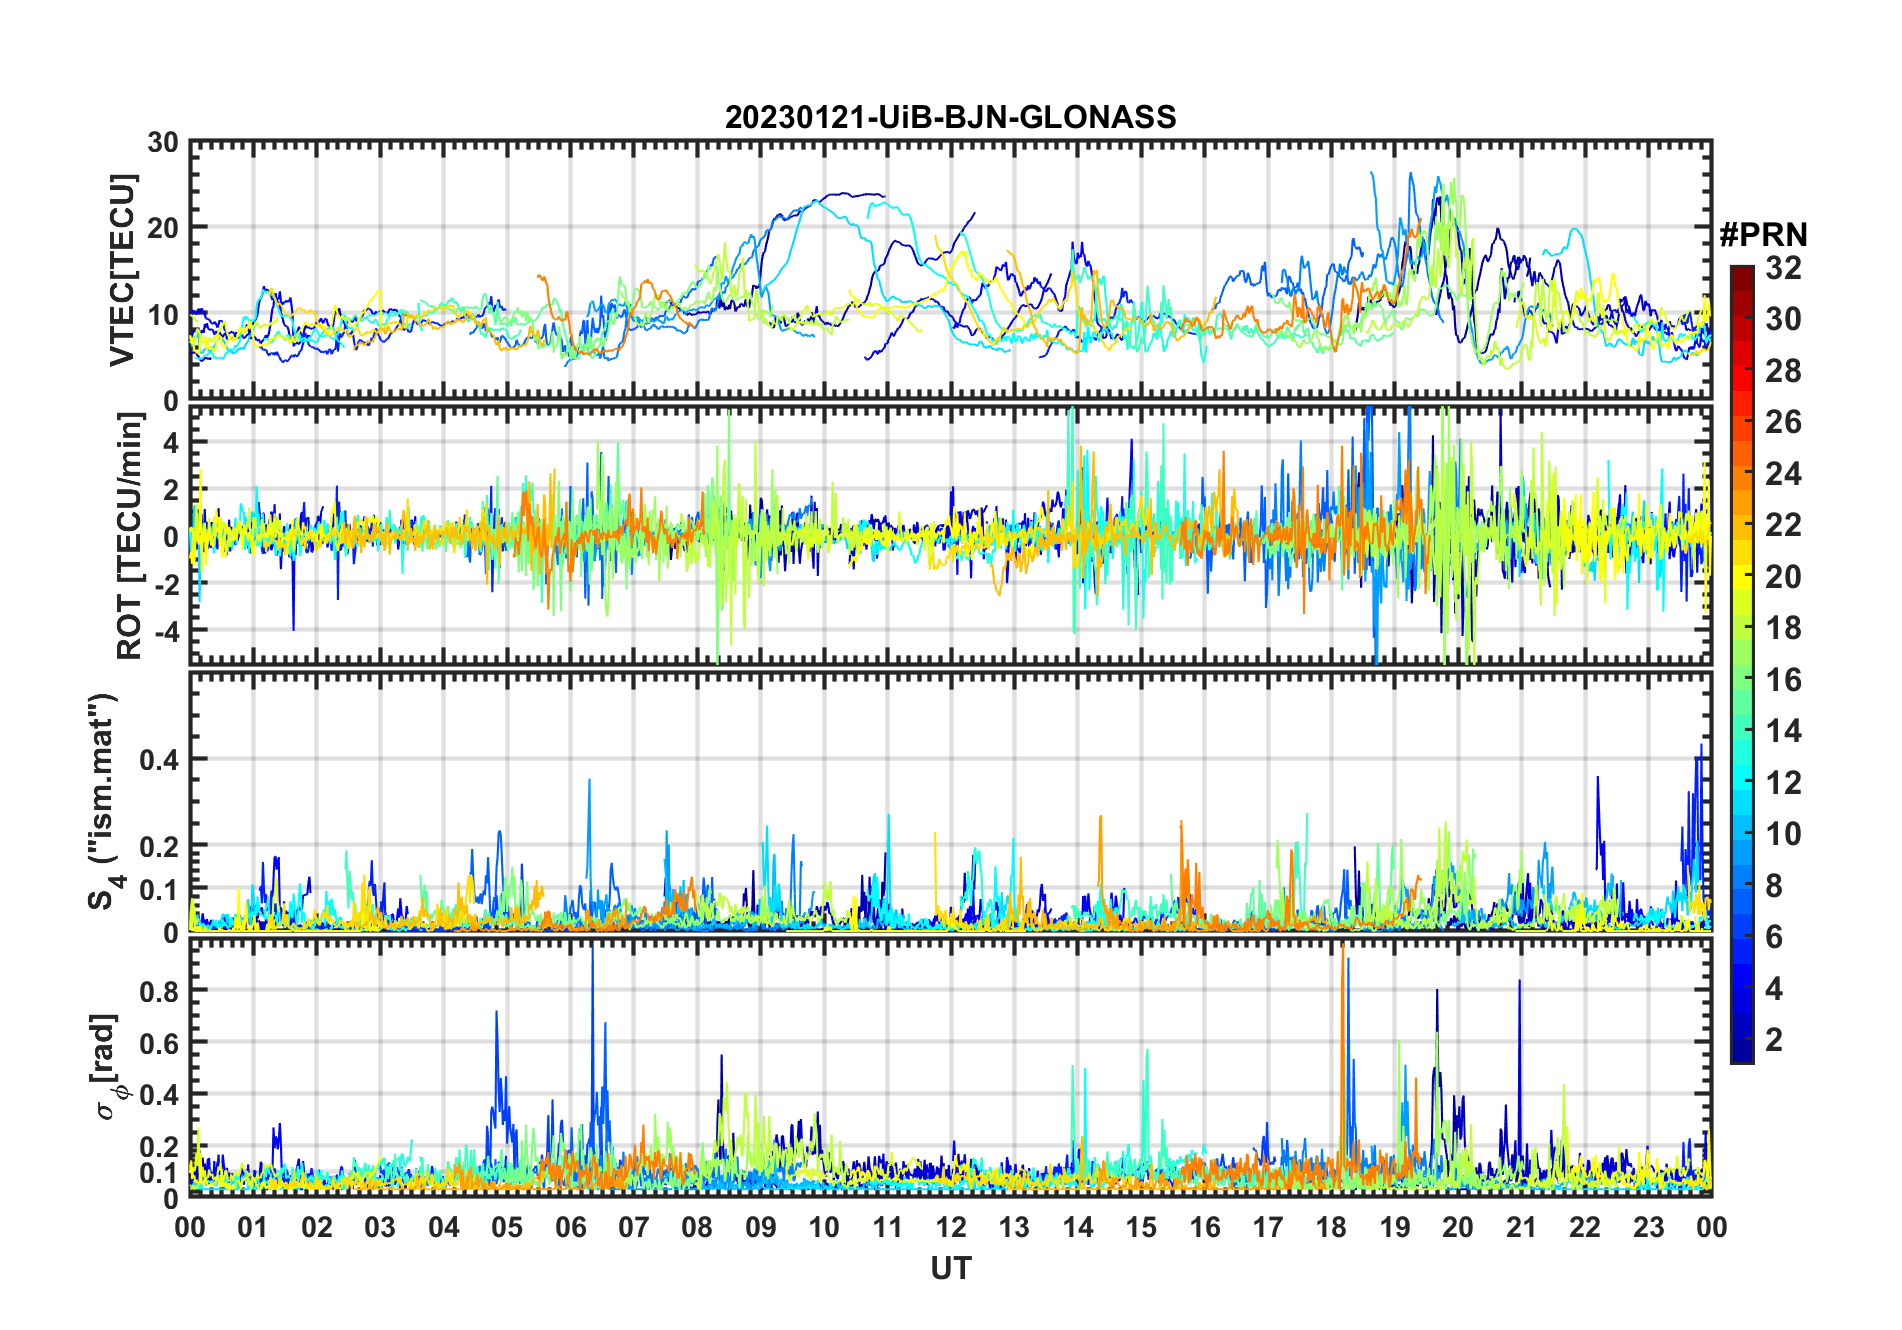Click the x-axis tick label 06
The image size is (1902, 1330).
click(x=570, y=1227)
